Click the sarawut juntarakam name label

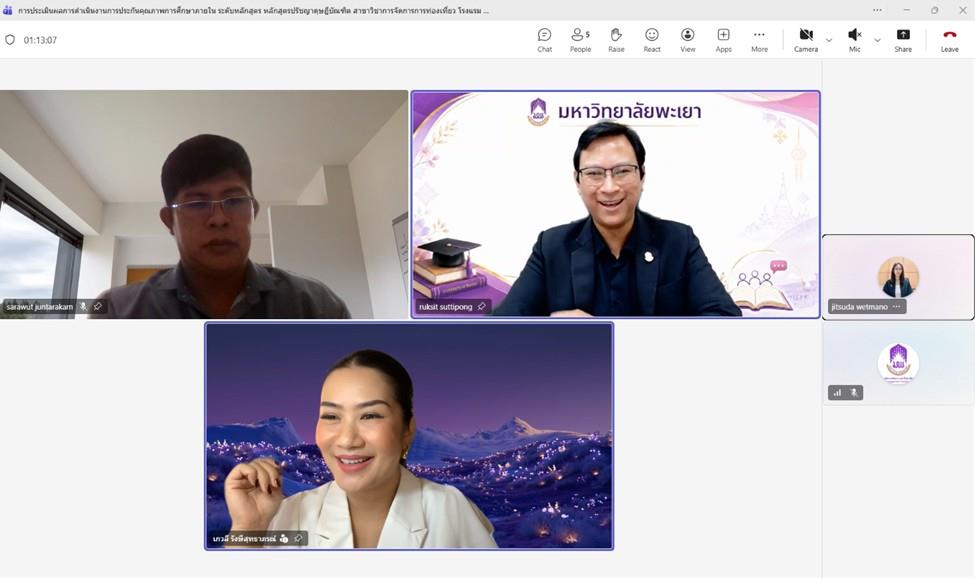click(40, 307)
